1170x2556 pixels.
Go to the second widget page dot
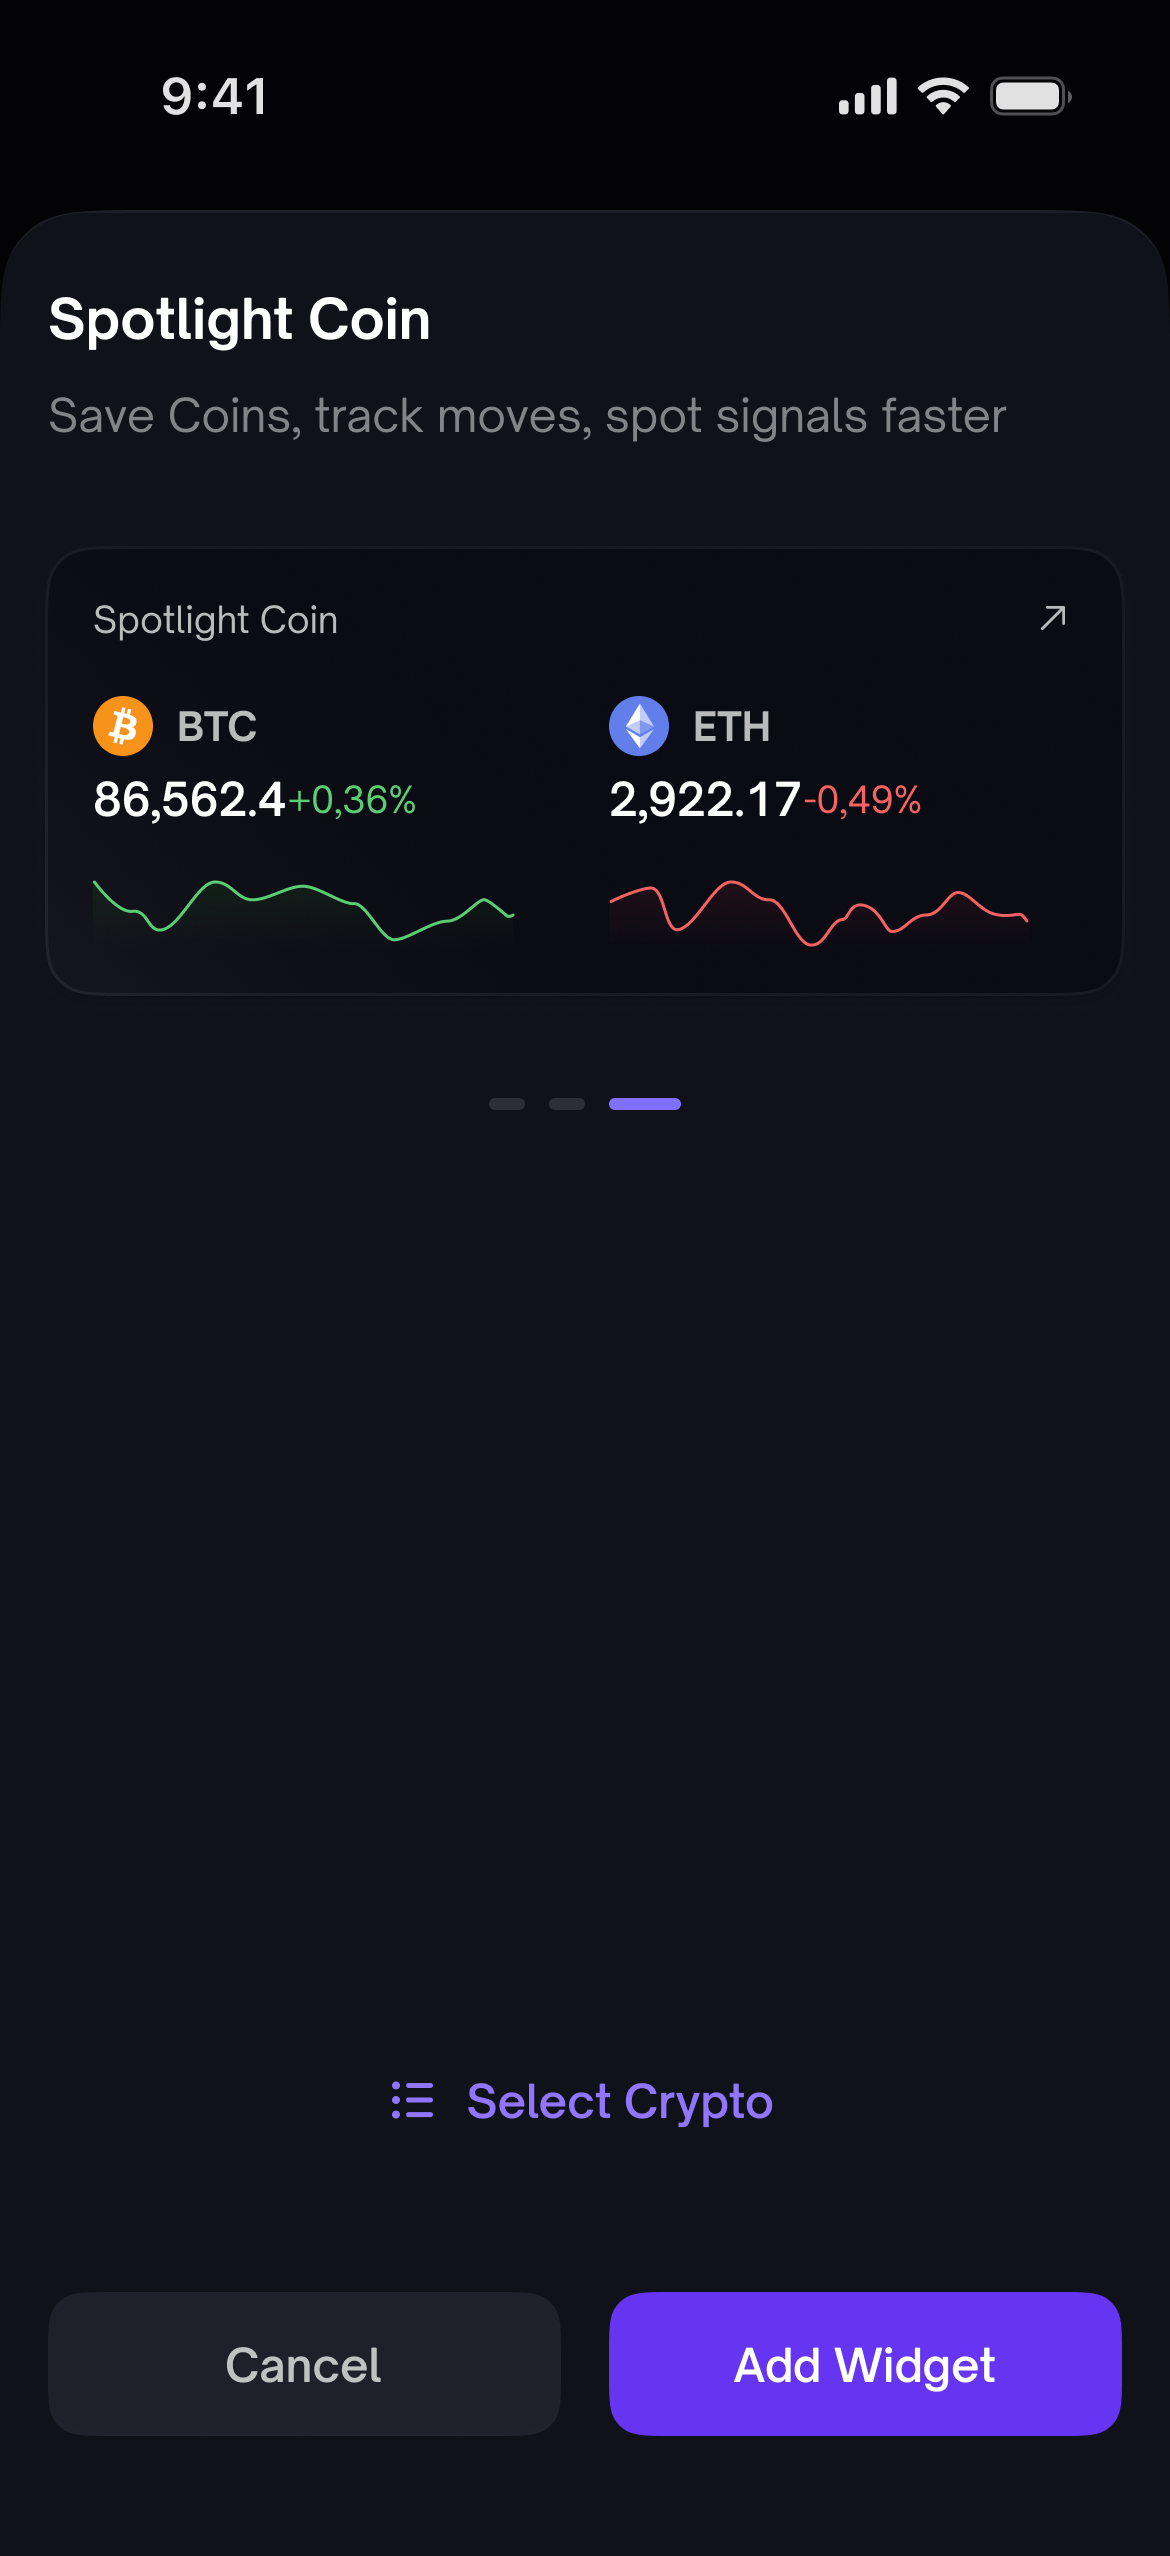coord(567,1104)
